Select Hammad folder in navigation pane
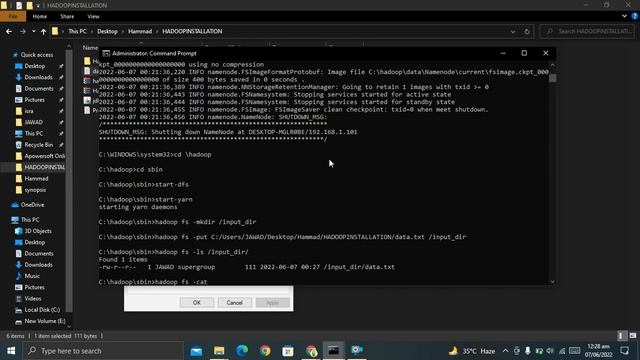 tap(36, 178)
